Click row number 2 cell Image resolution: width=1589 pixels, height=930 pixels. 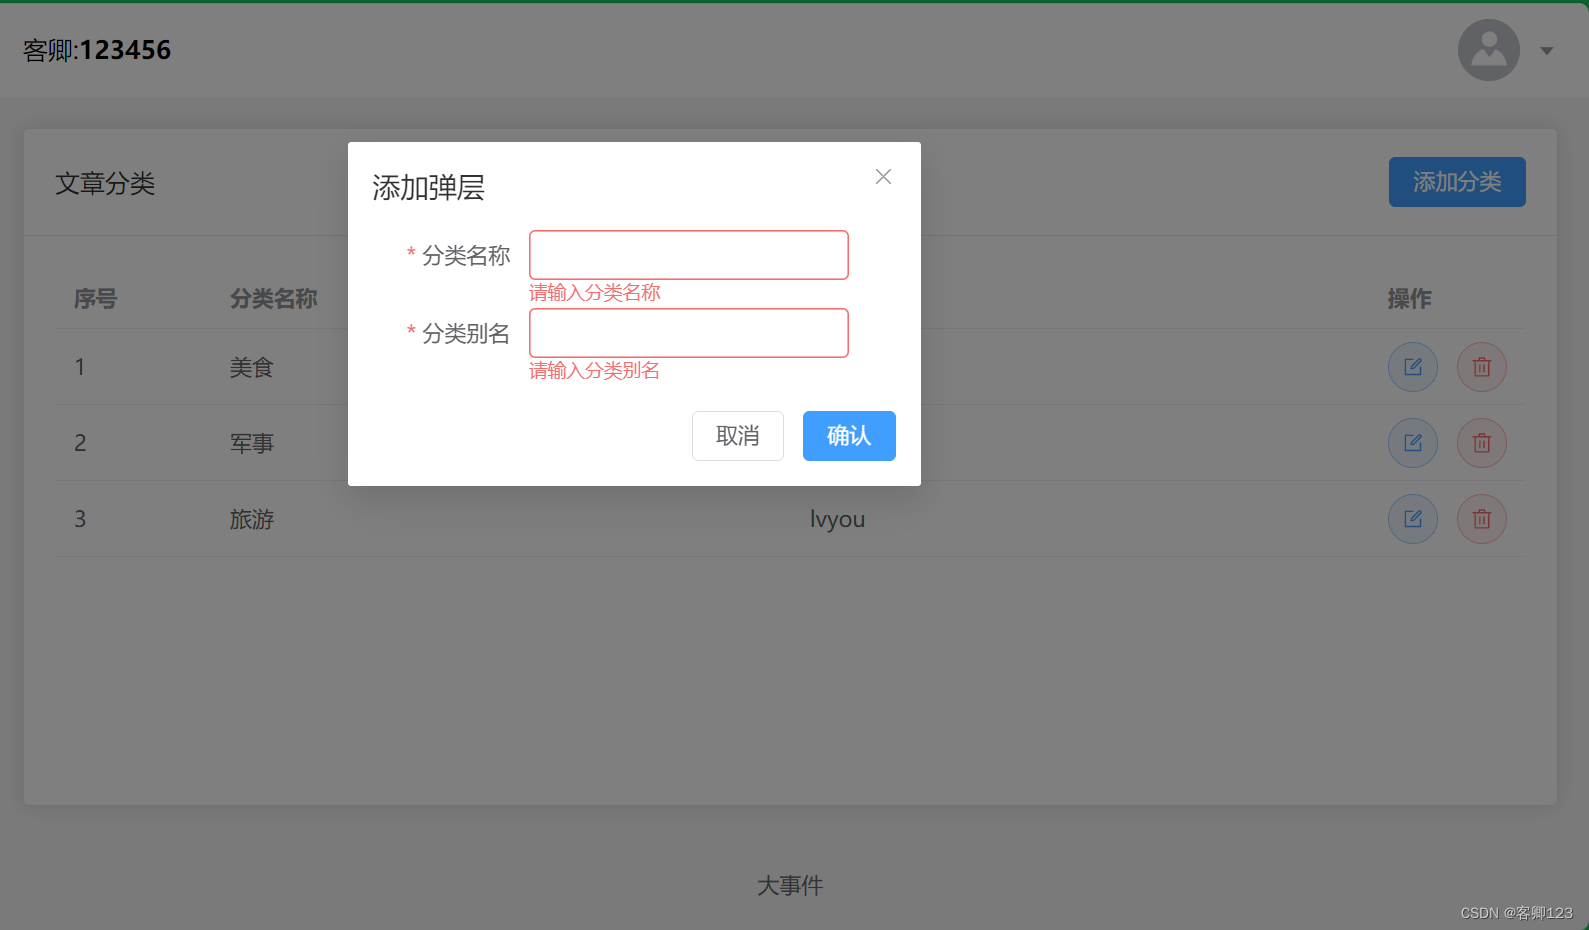pos(80,443)
